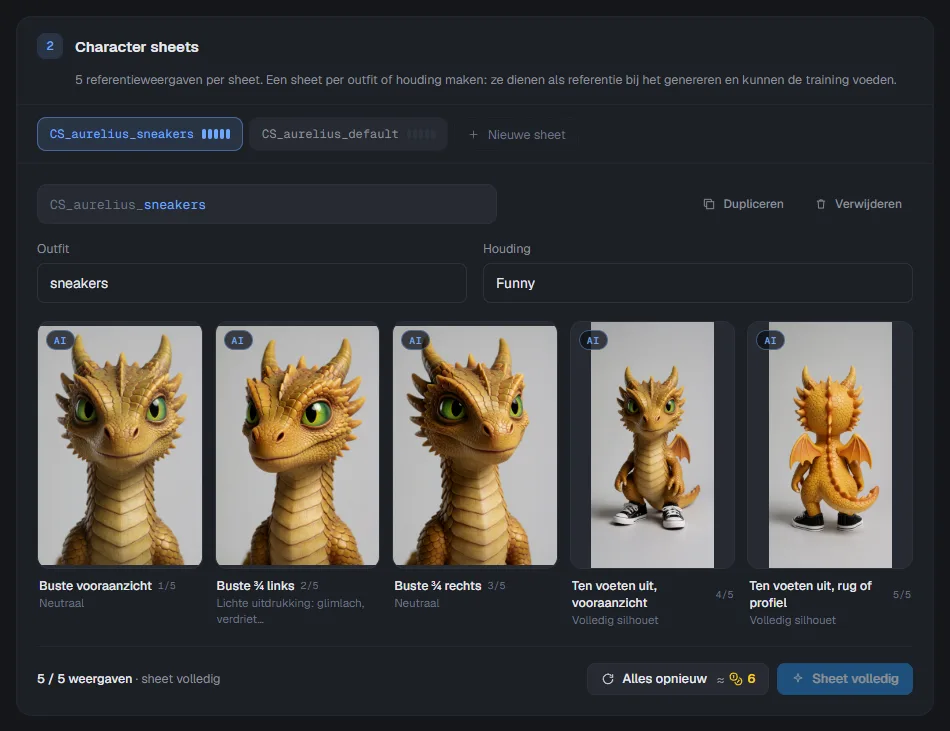Viewport: 950px width, 731px height.
Task: Open the Buste ¾ rechts thumbnail
Action: click(x=475, y=445)
